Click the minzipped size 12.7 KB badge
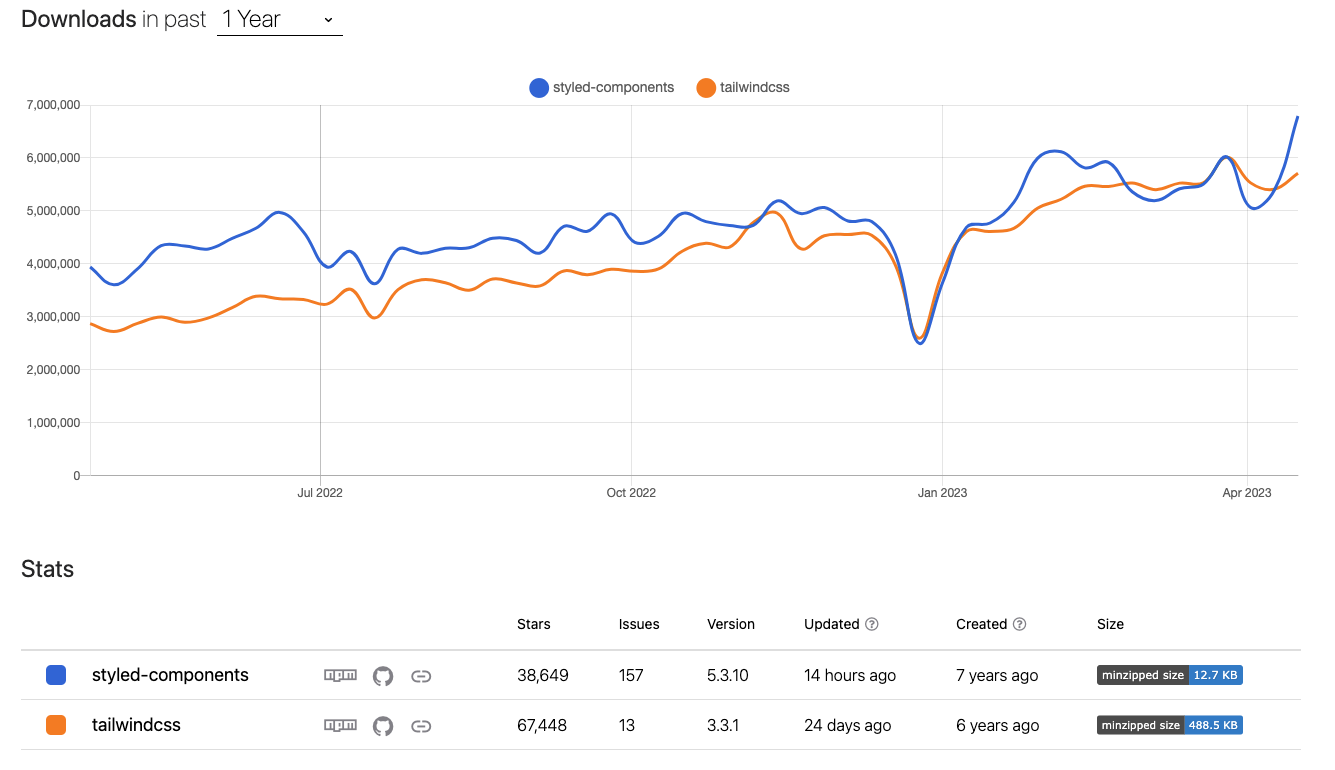 (1170, 675)
